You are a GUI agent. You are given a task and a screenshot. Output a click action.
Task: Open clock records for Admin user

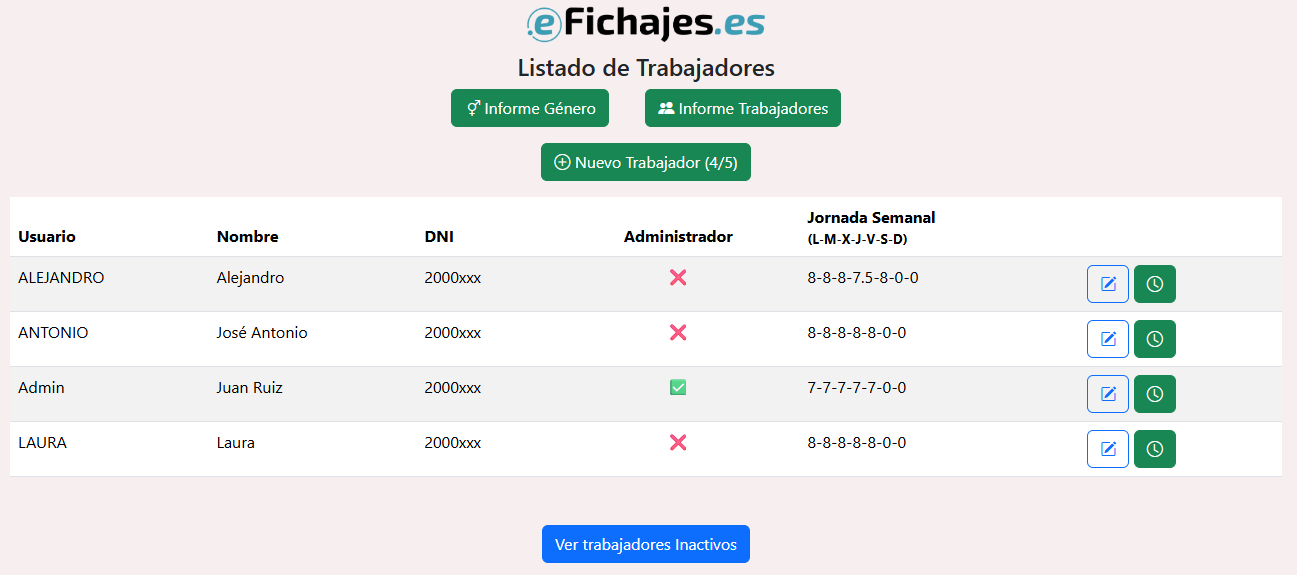point(1154,394)
